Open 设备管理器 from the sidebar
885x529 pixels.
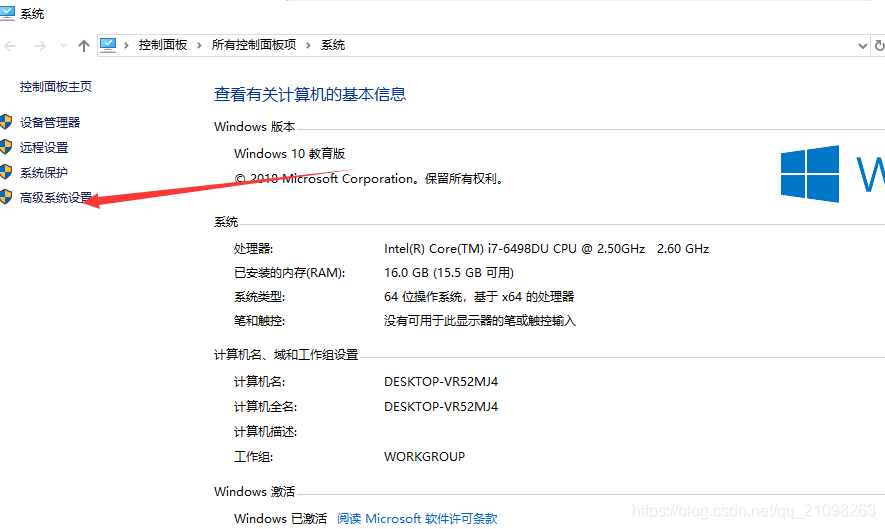tap(50, 123)
